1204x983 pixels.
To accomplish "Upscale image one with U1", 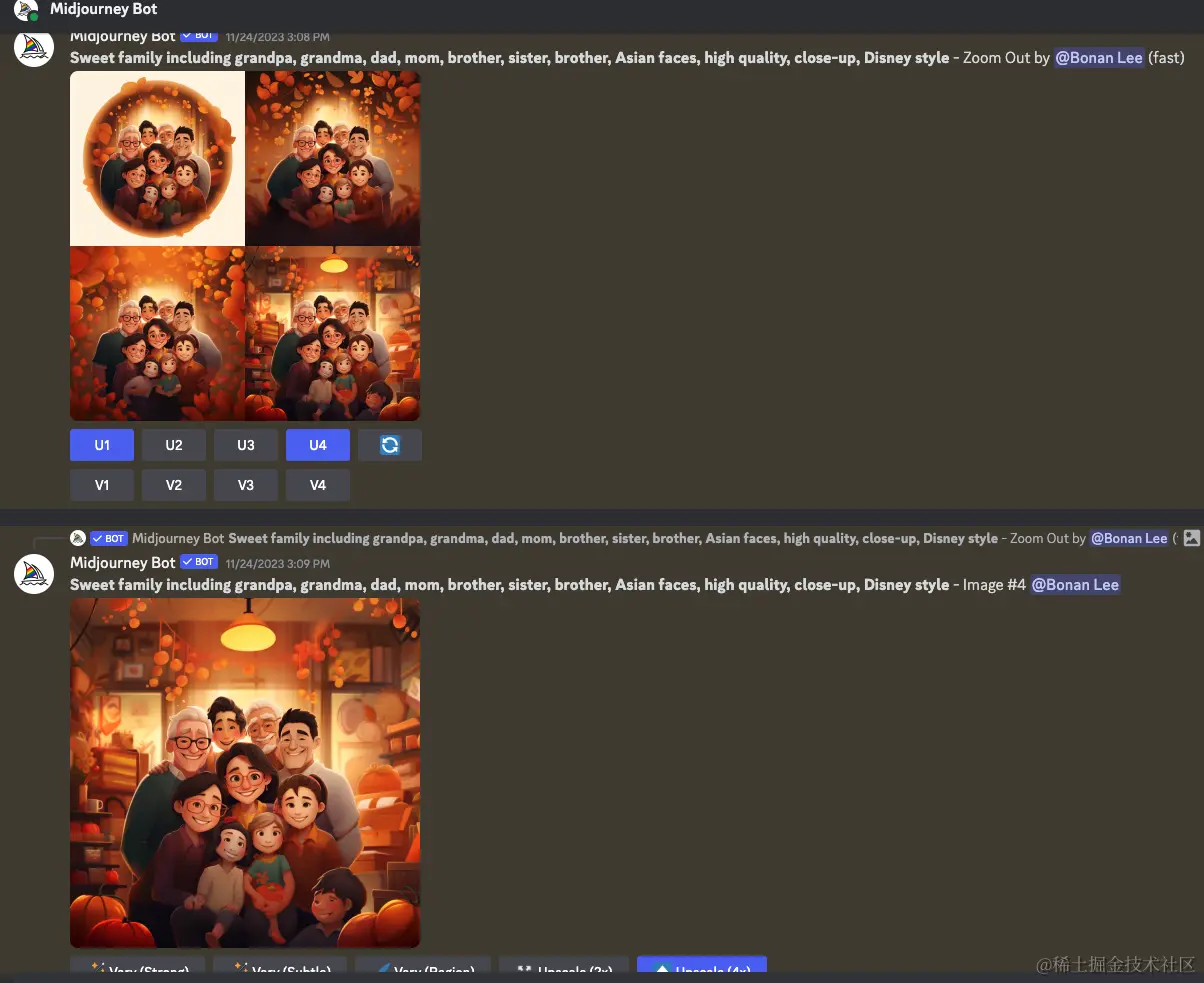I will pyautogui.click(x=102, y=445).
